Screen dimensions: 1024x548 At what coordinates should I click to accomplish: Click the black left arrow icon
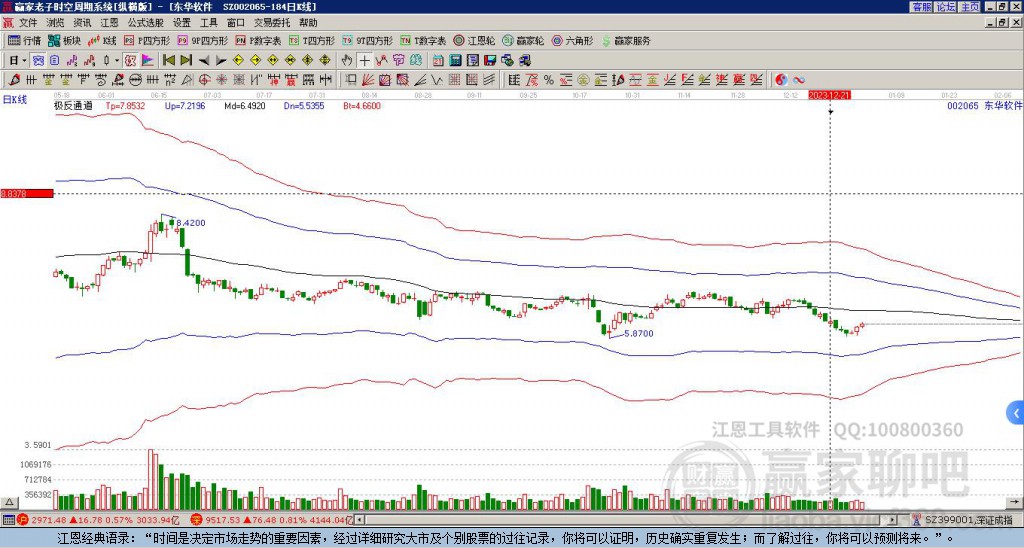[x=204, y=61]
